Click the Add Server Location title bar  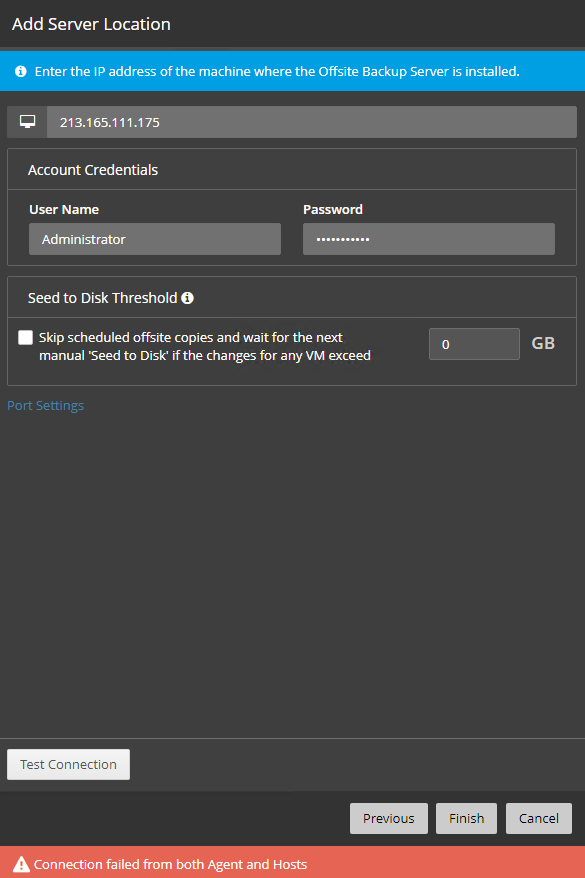pos(91,24)
